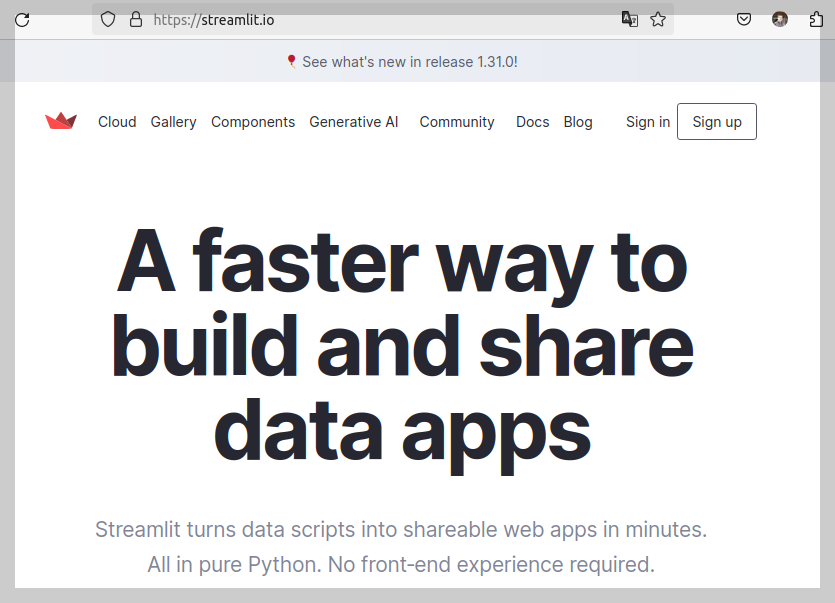Bookmark this page with the star icon
Image resolution: width=835 pixels, height=603 pixels.
(x=658, y=20)
